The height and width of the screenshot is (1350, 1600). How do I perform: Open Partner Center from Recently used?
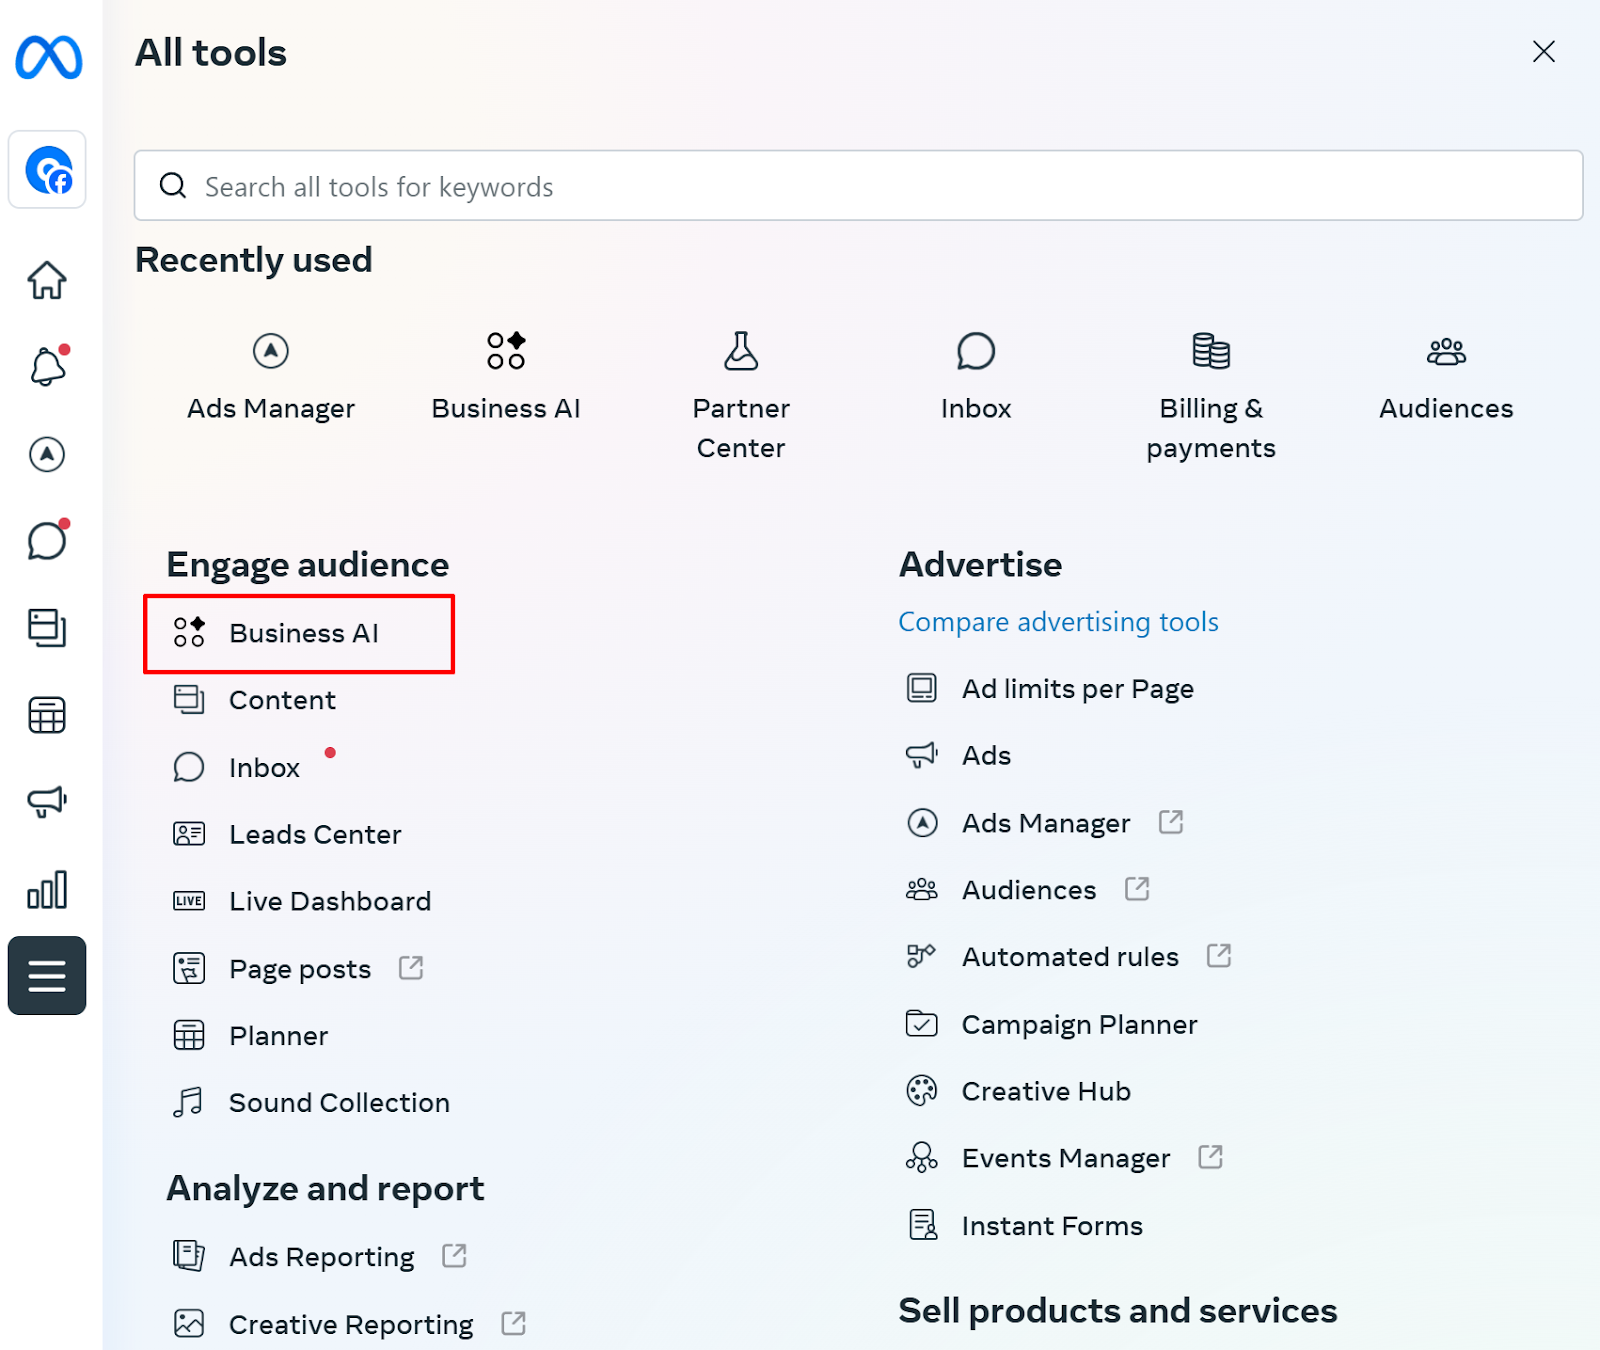tap(741, 397)
